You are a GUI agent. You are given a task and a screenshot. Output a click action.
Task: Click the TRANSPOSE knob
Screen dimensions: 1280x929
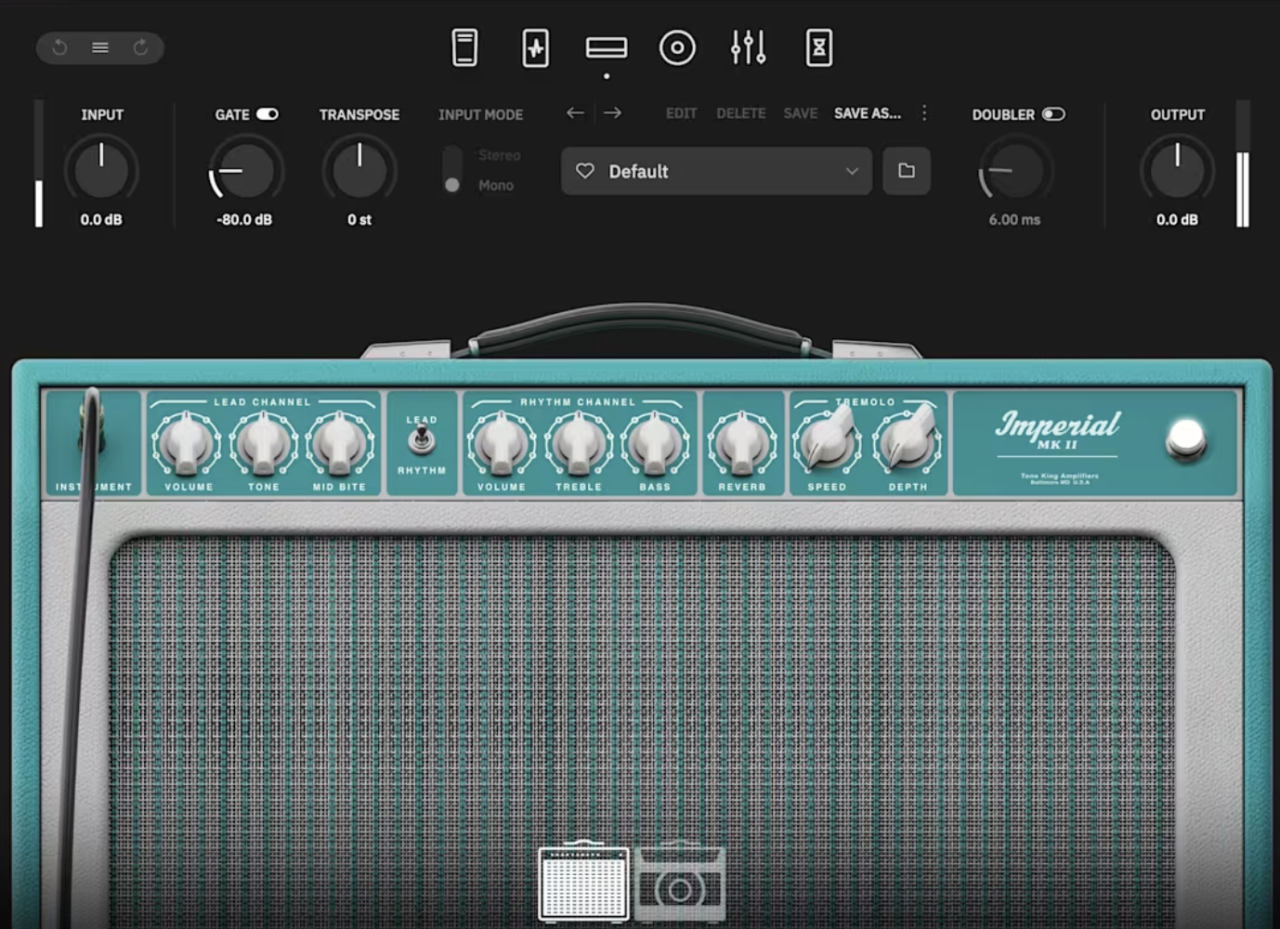[359, 169]
